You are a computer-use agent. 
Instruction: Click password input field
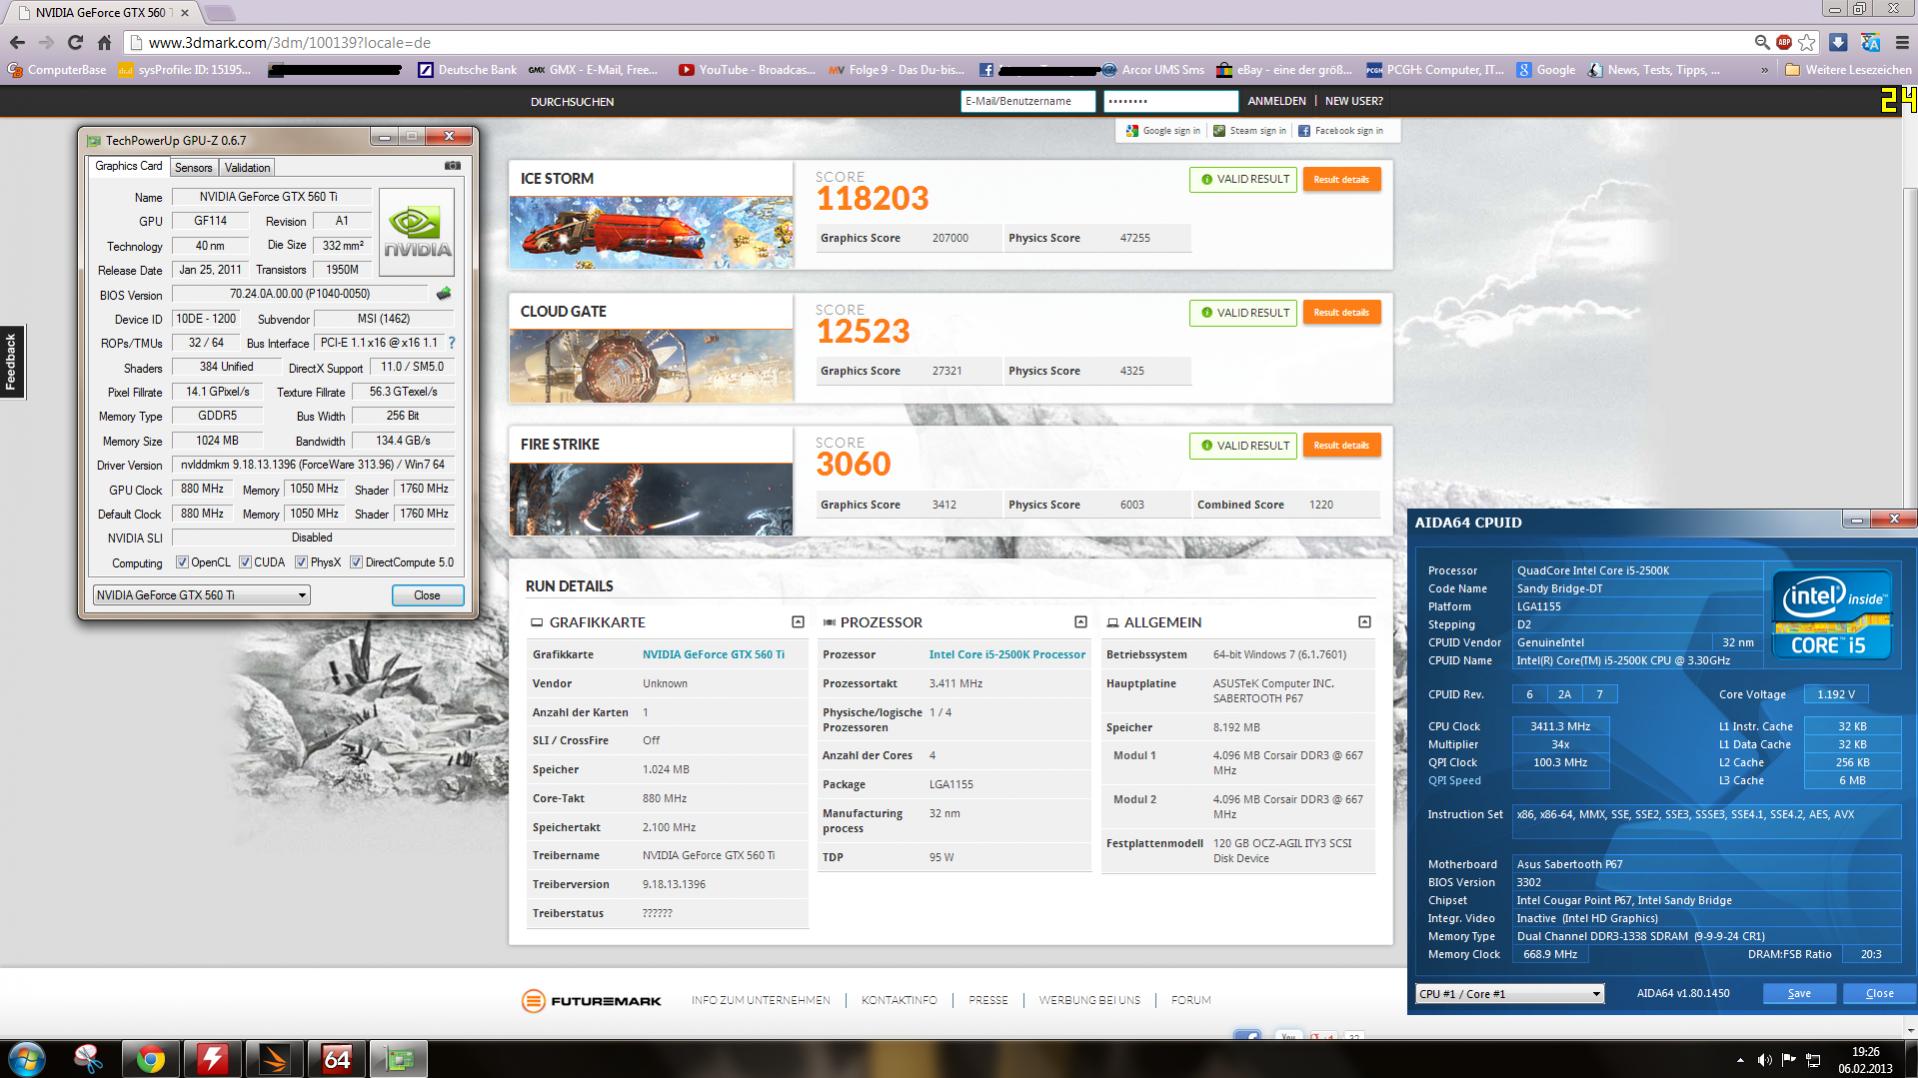1170,101
